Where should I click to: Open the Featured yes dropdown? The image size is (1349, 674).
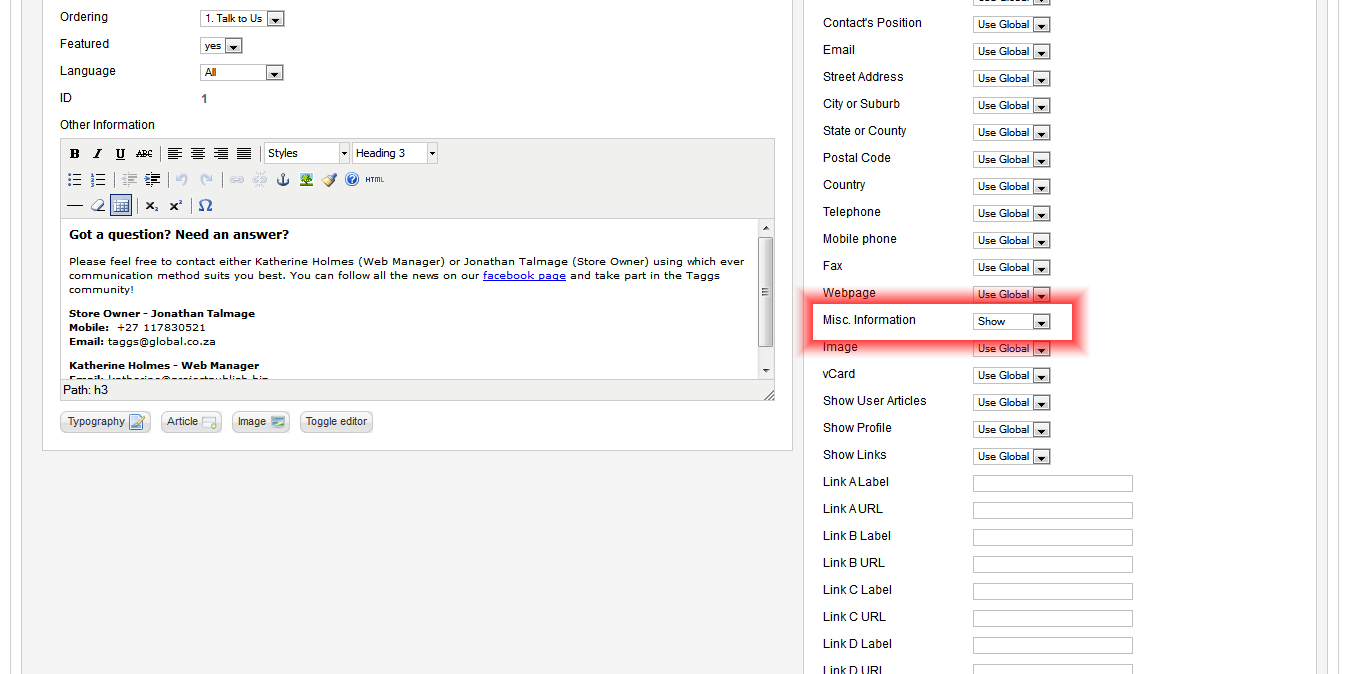221,46
